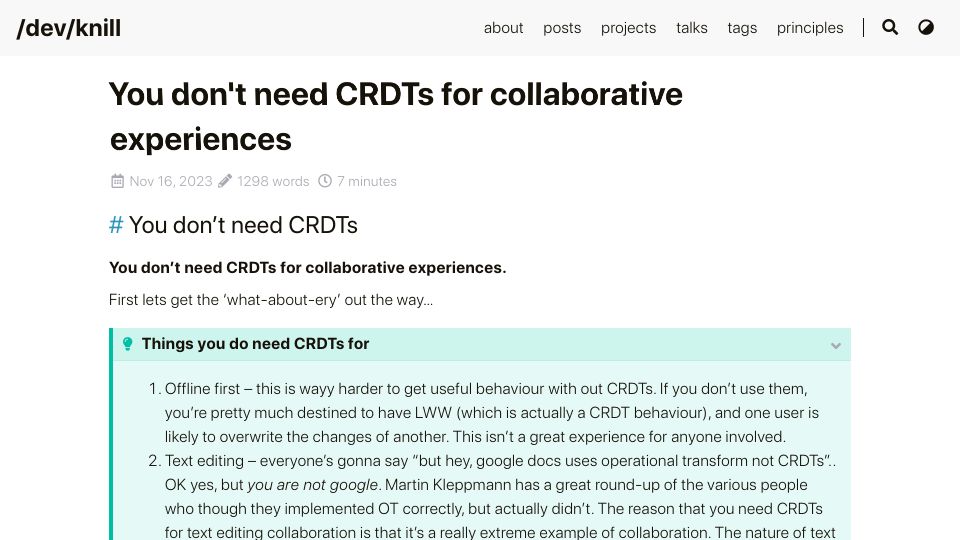This screenshot has height=540, width=960.
Task: Open the posts page
Action: pyautogui.click(x=562, y=28)
